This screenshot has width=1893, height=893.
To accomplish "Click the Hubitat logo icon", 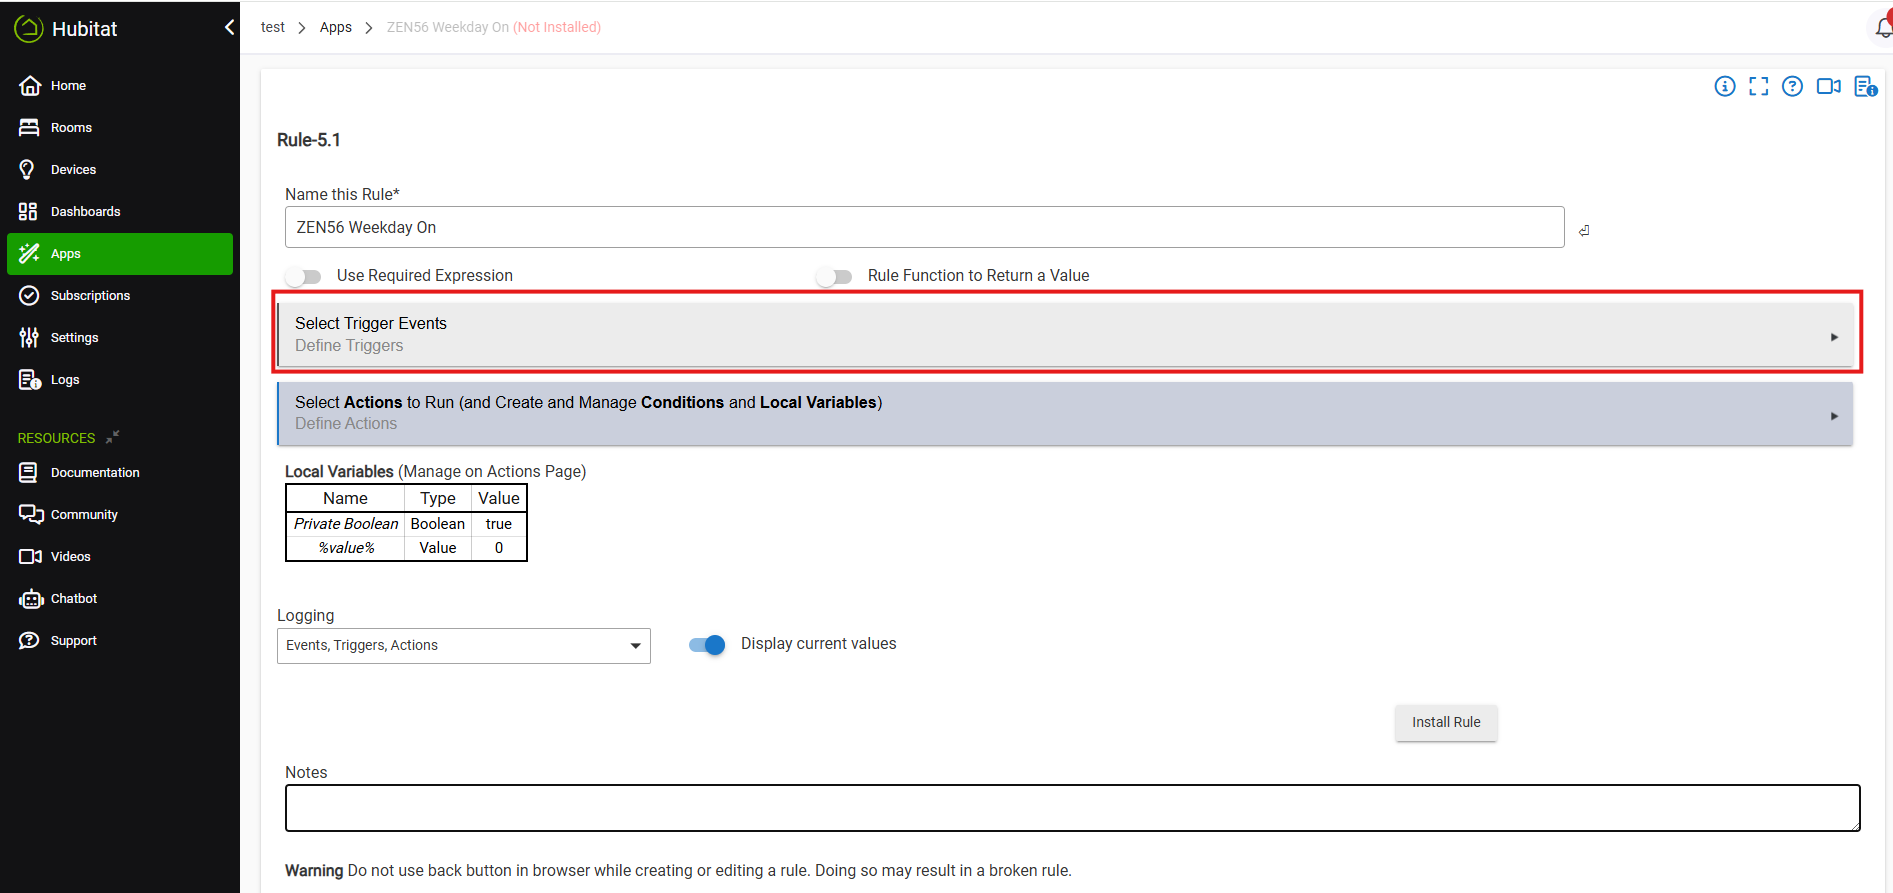I will (x=28, y=29).
